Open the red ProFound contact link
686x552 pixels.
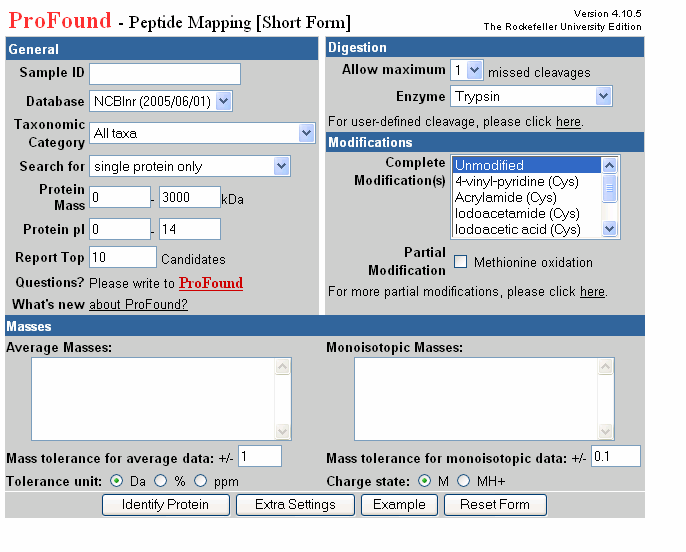tap(211, 283)
